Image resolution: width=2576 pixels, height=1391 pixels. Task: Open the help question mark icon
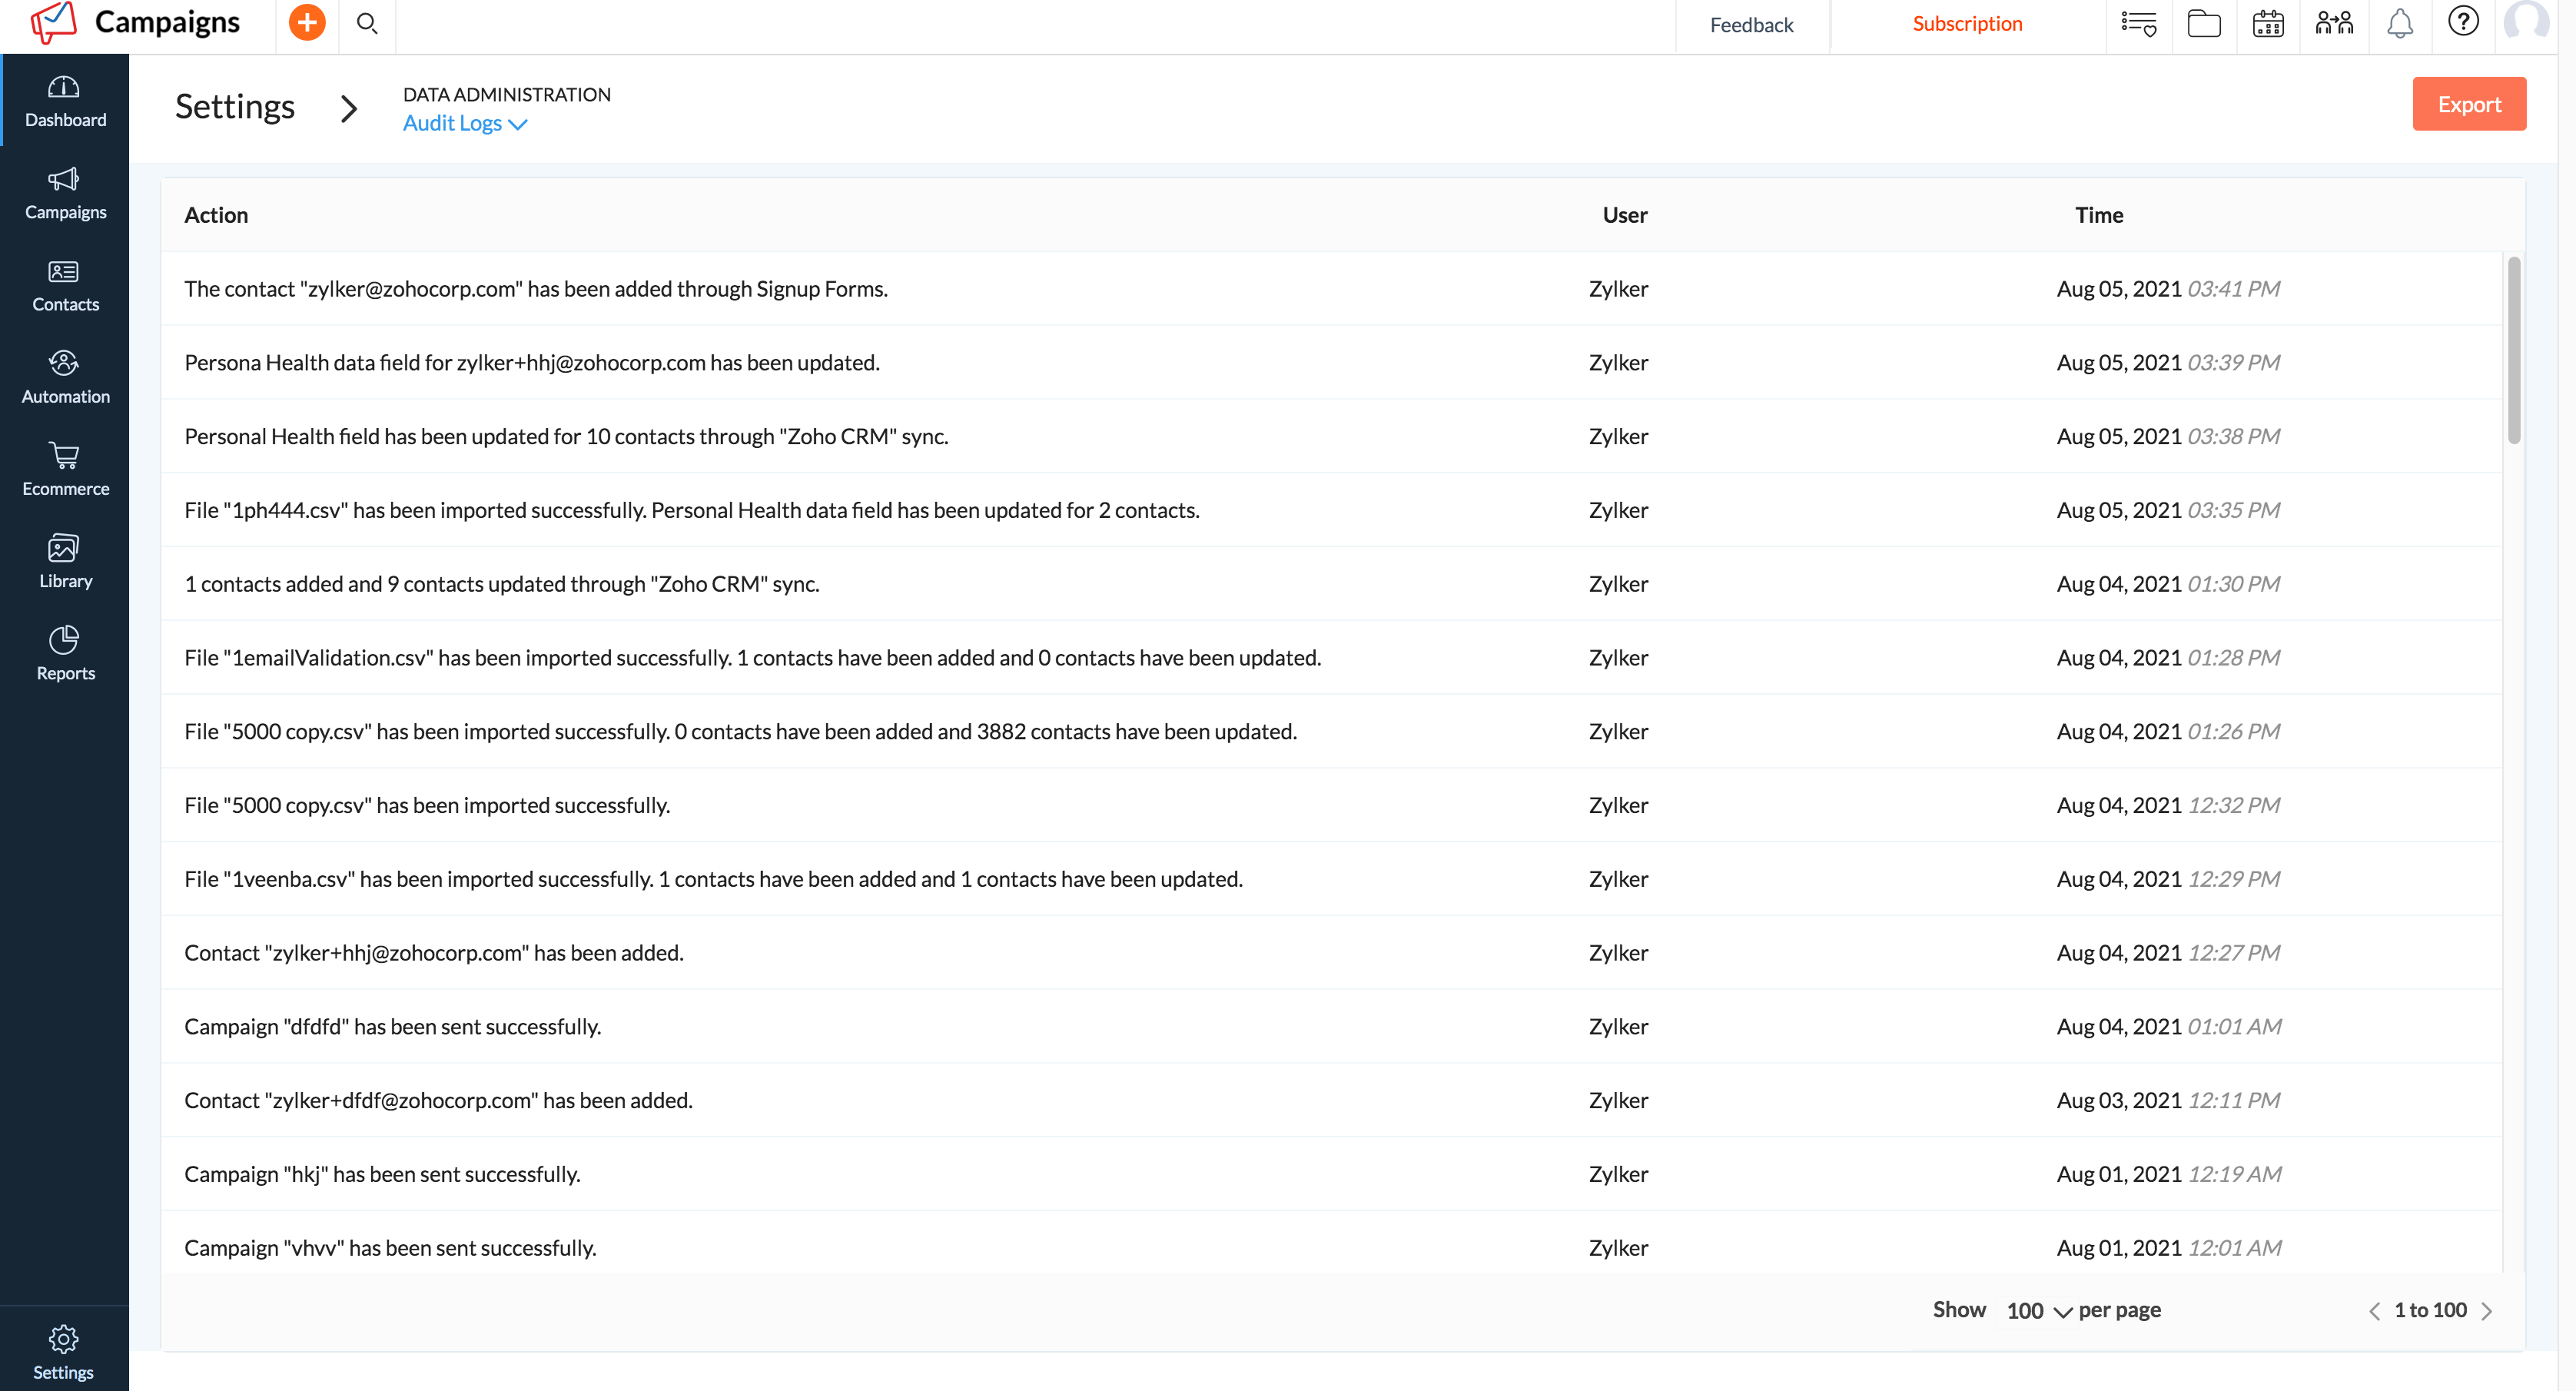pos(2463,21)
